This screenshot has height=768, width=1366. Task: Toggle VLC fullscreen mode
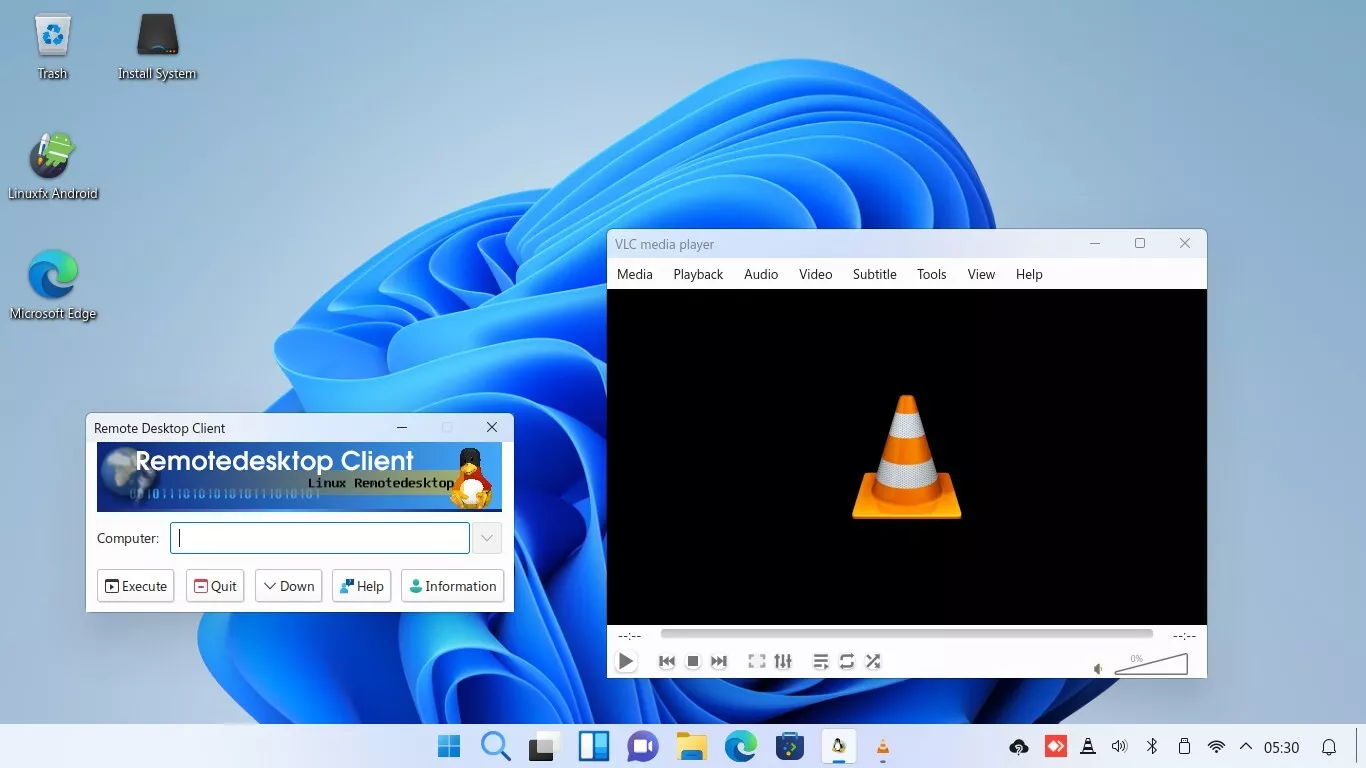[757, 661]
